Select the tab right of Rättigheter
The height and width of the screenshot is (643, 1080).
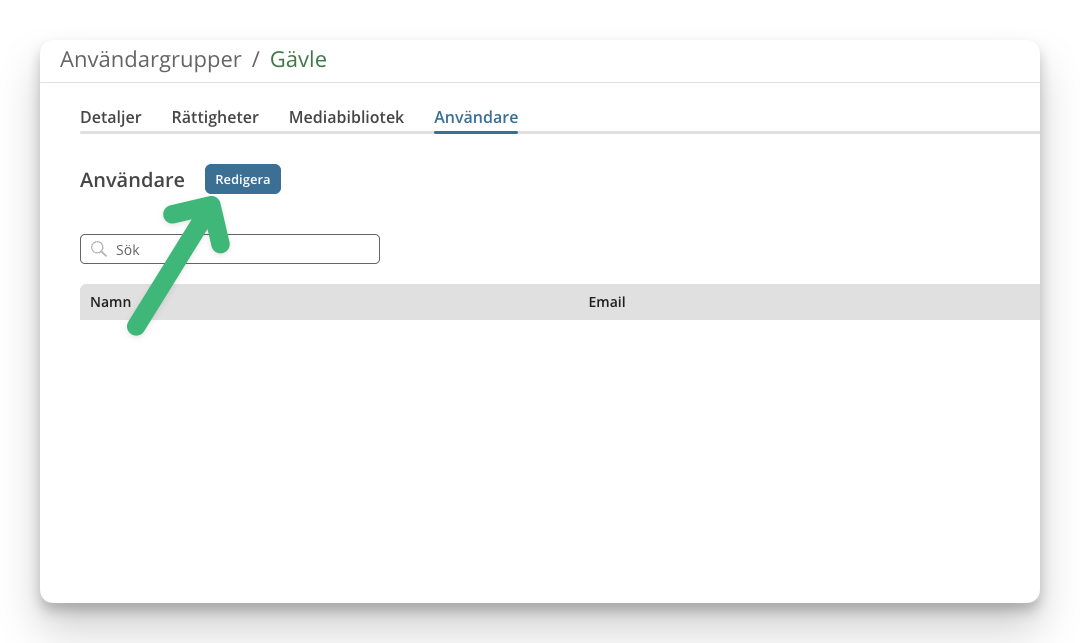[346, 117]
